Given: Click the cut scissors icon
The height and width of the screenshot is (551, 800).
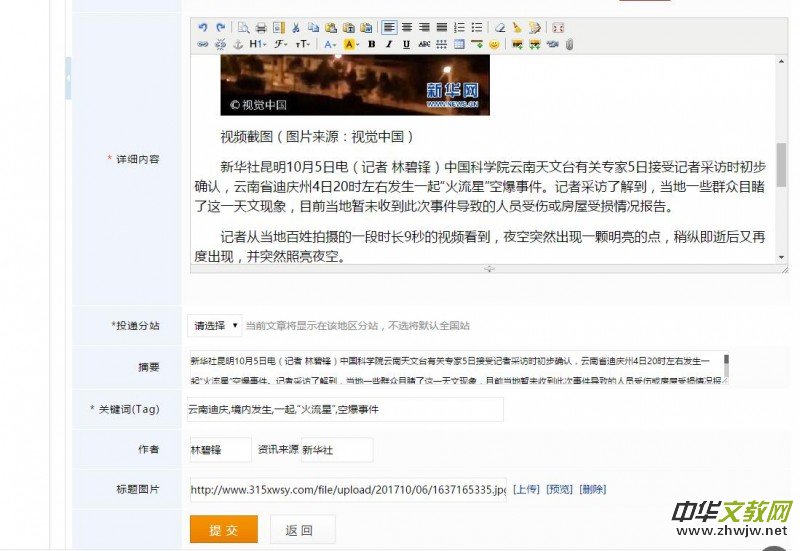Looking at the screenshot, I should pos(295,27).
